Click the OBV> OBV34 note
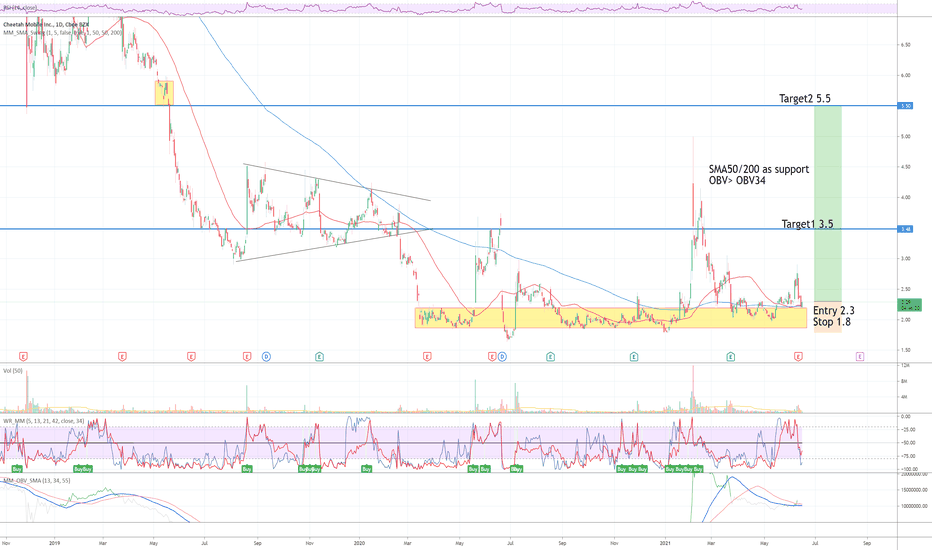Viewport: 932px width, 550px height. pyautogui.click(x=737, y=180)
